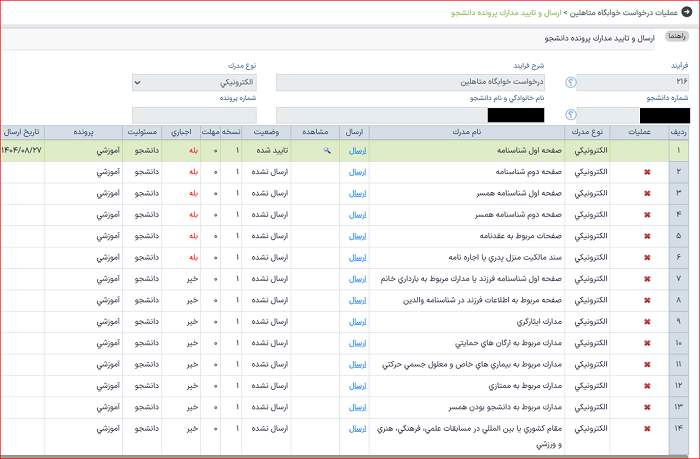Screen dimensions: 700x459
Task: Click ارسال link for مدارك ایثارگري
Action: click(357, 321)
